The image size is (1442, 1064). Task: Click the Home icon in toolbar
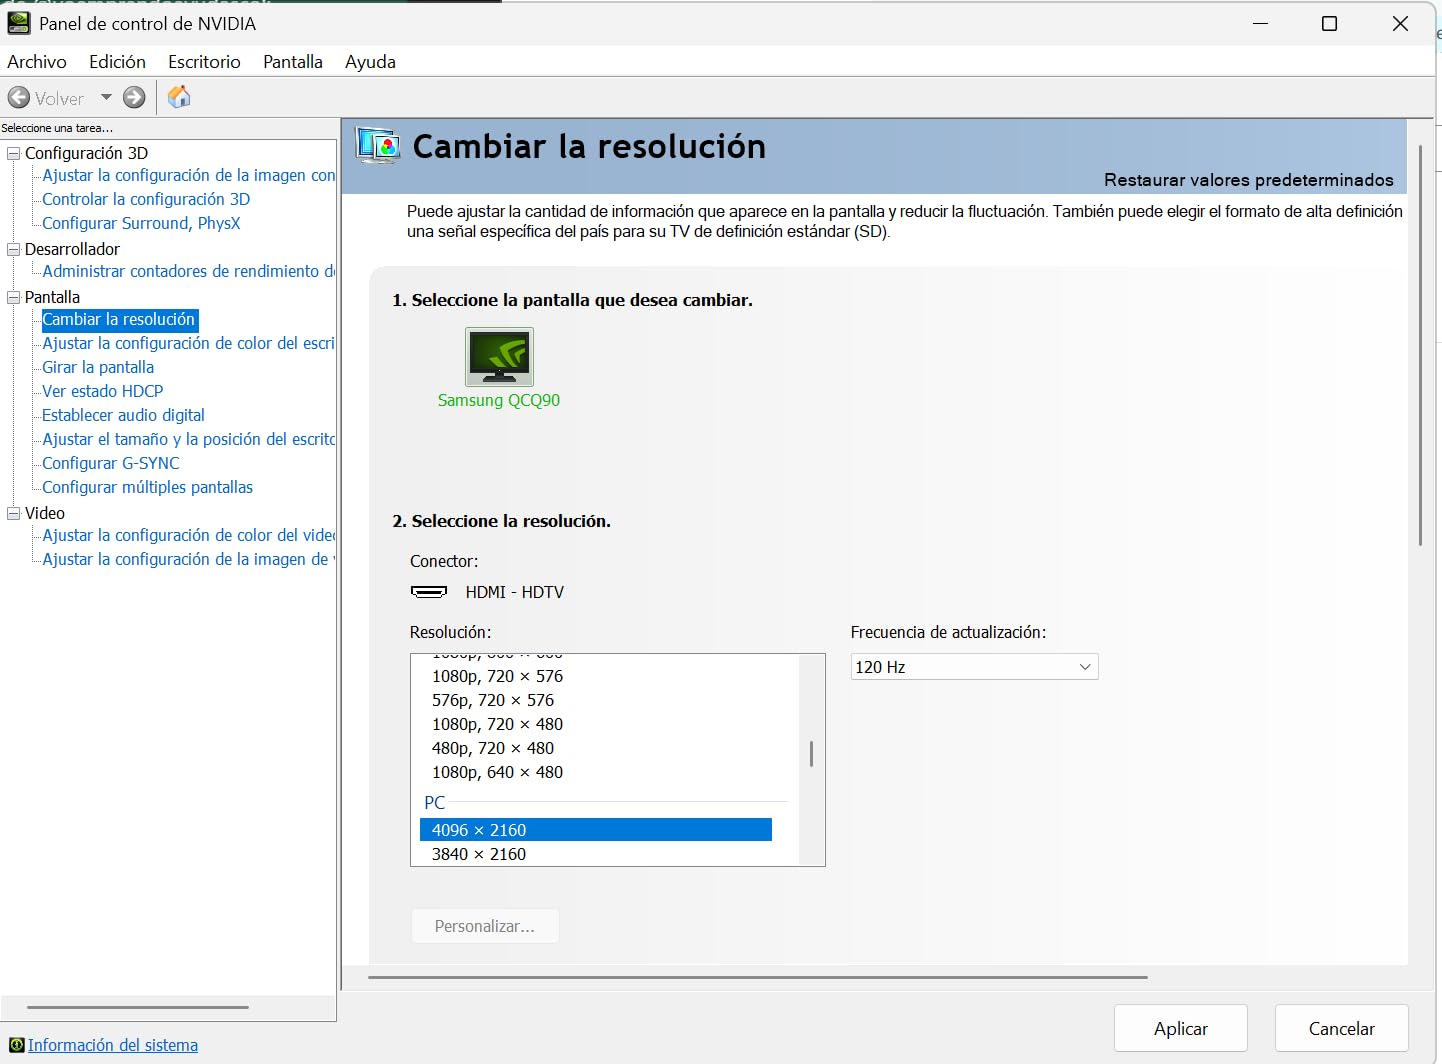pos(179,98)
